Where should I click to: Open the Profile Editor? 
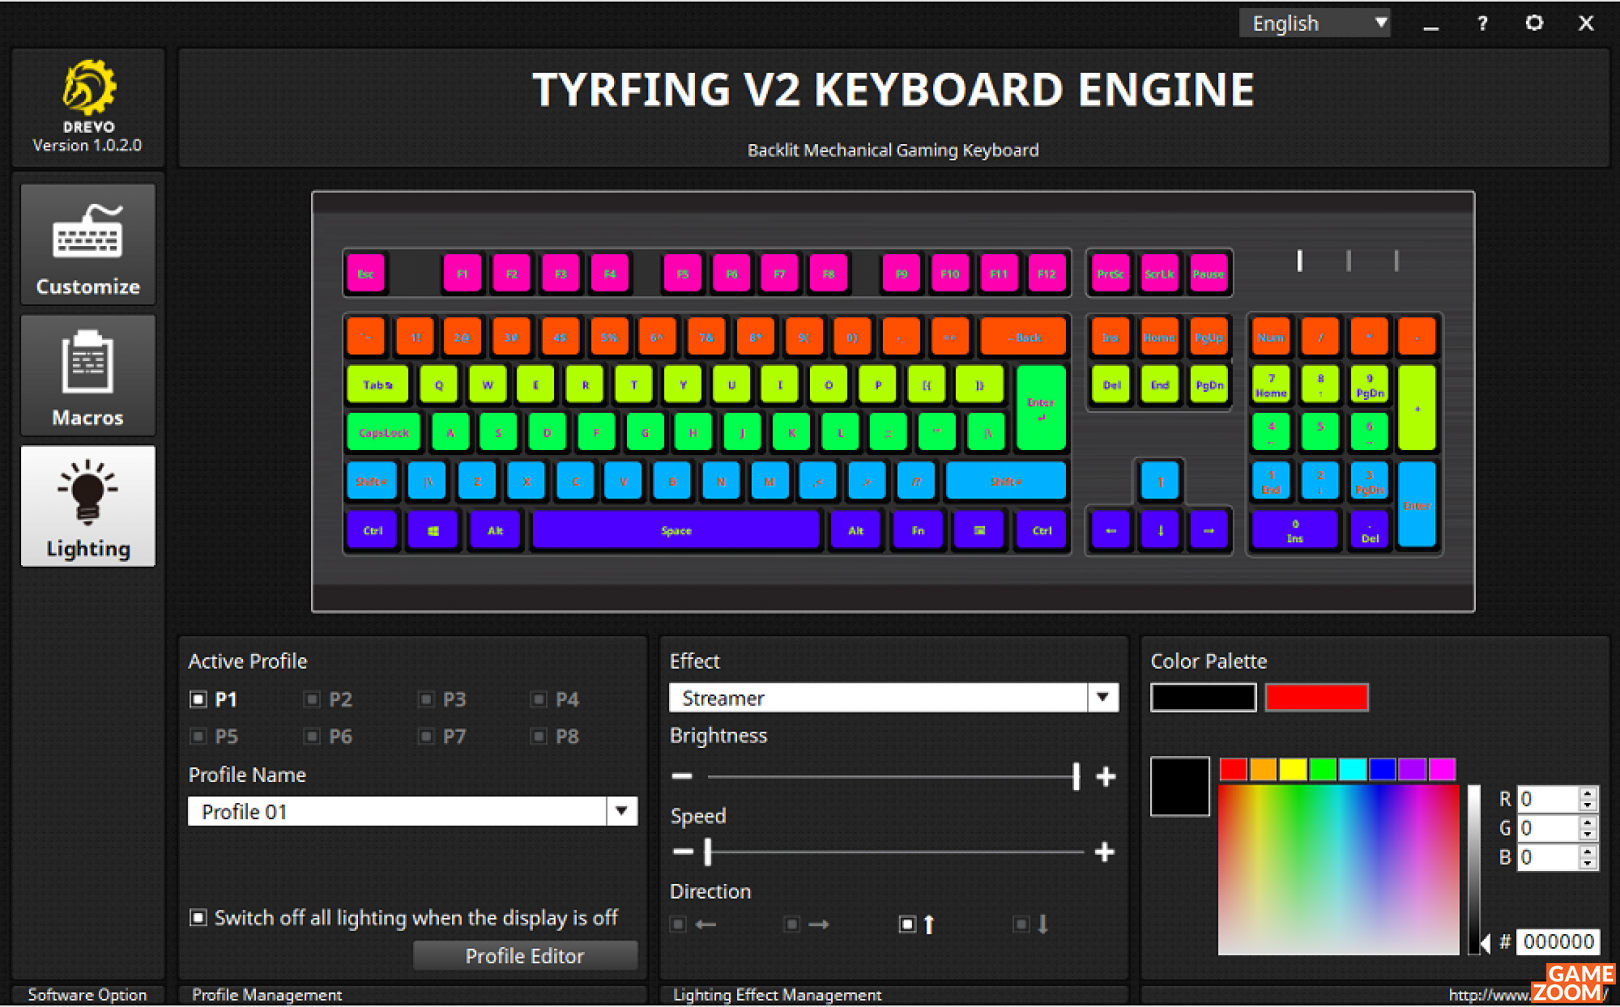[x=525, y=955]
